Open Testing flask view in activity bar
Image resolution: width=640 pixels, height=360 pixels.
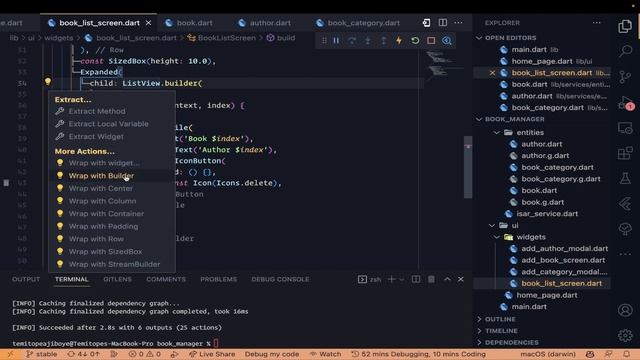[x=625, y=178]
